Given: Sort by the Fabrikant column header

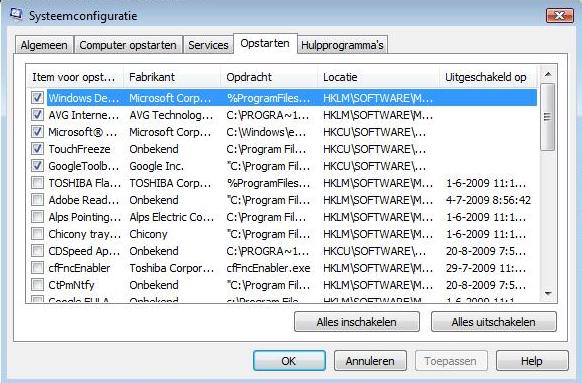Looking at the screenshot, I should (x=172, y=77).
